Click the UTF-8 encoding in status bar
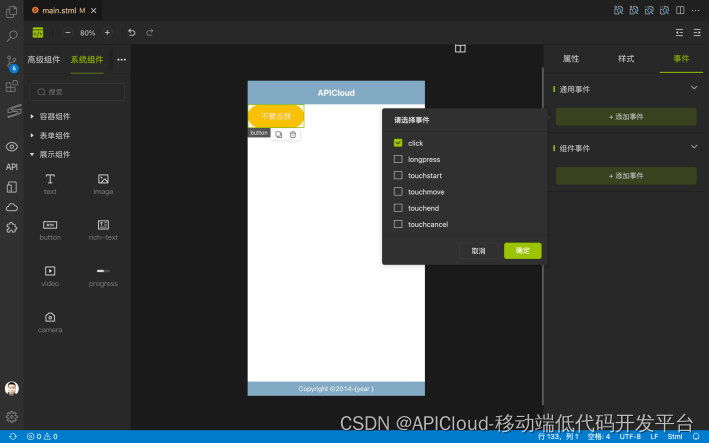The image size is (709, 443). point(630,436)
